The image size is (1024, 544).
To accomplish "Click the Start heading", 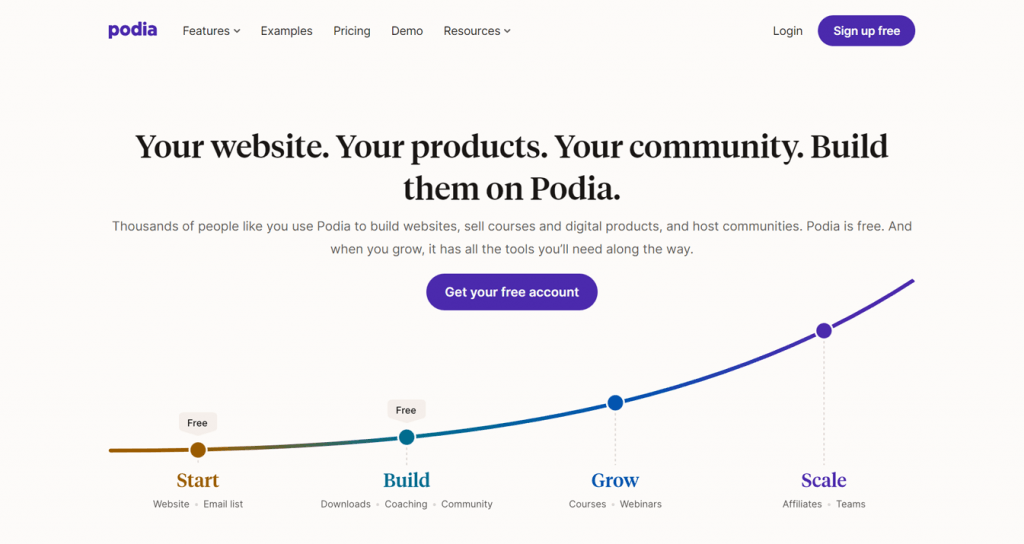I will coord(198,480).
